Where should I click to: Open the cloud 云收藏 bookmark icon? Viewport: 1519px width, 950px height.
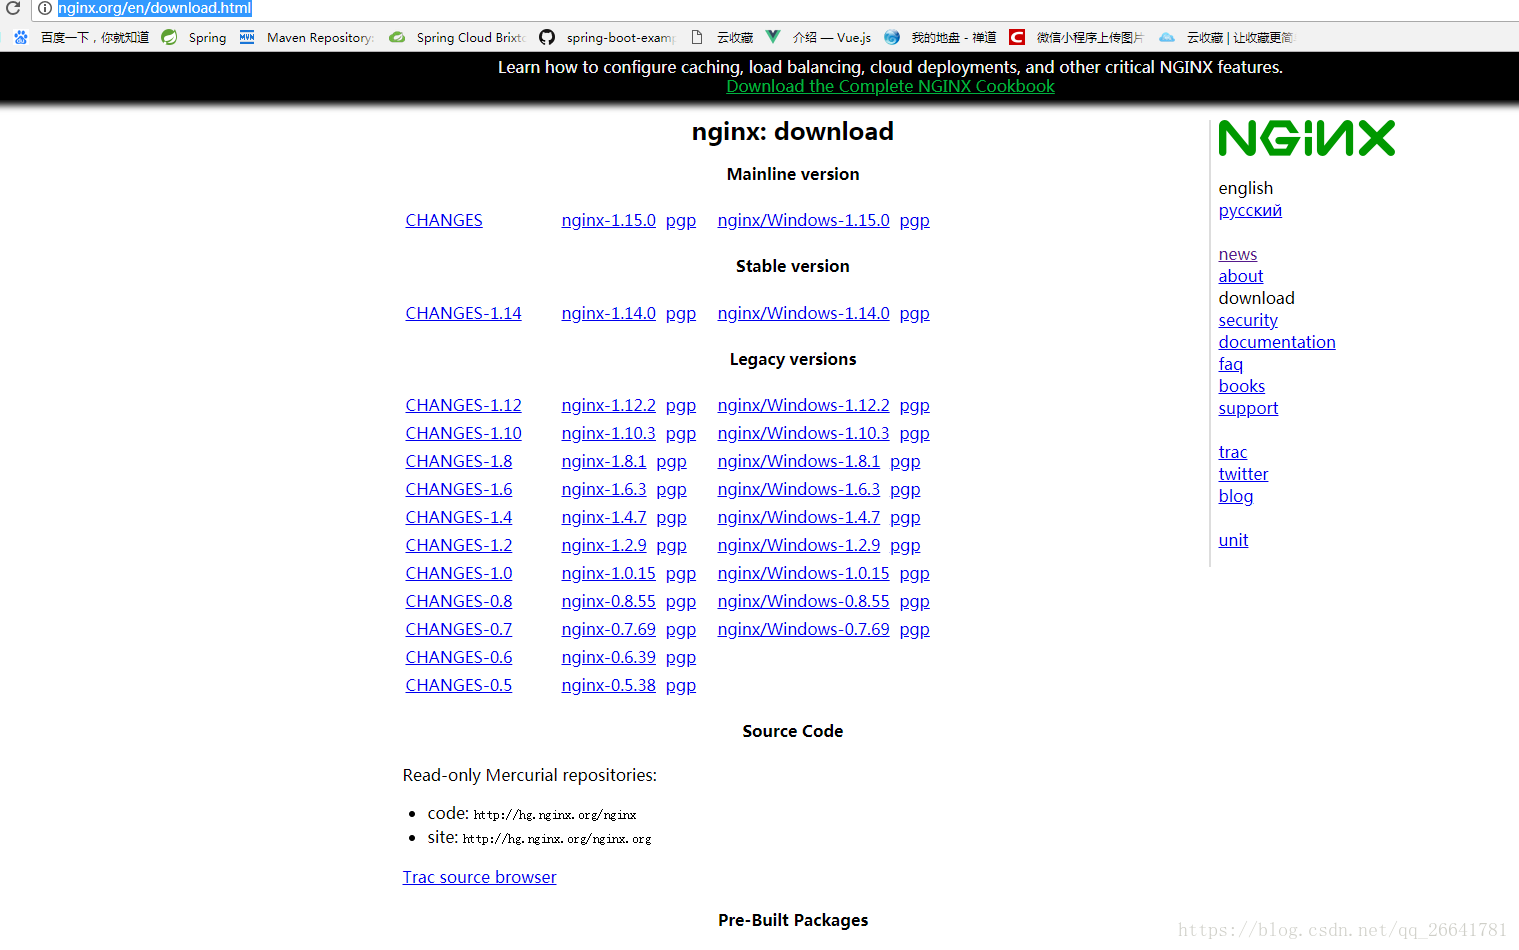[1167, 37]
